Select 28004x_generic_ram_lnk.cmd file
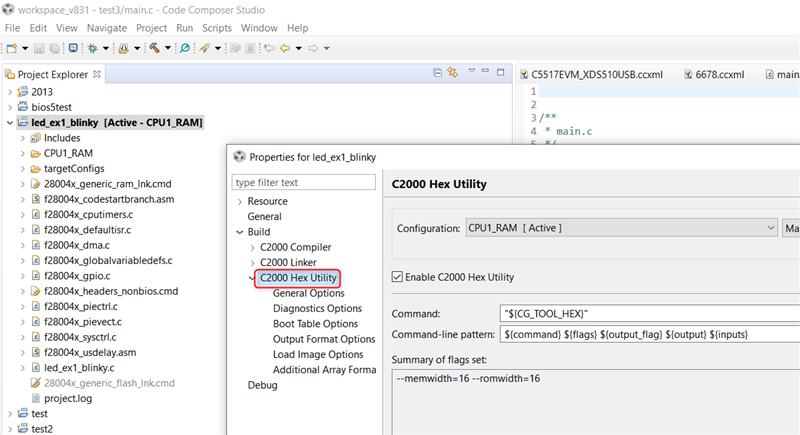 [108, 184]
